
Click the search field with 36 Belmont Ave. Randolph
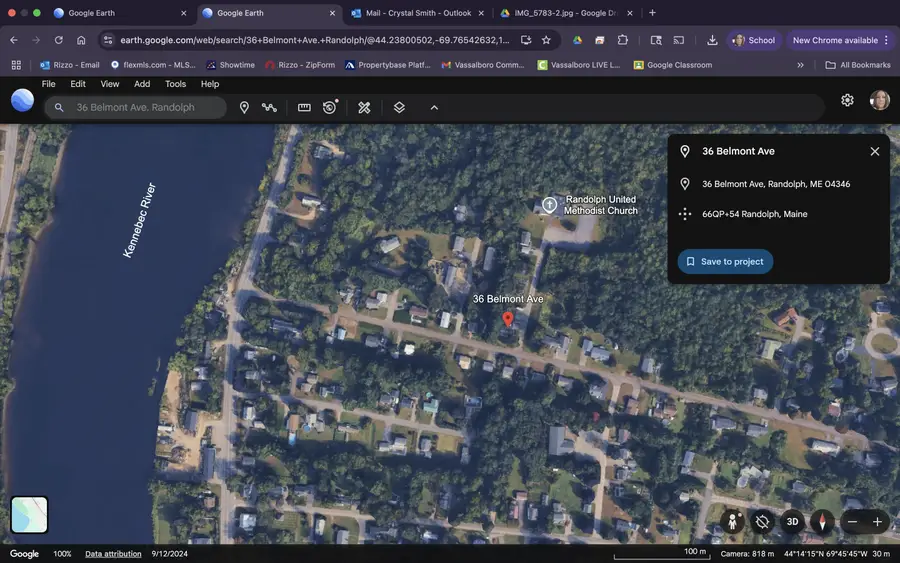[135, 107]
